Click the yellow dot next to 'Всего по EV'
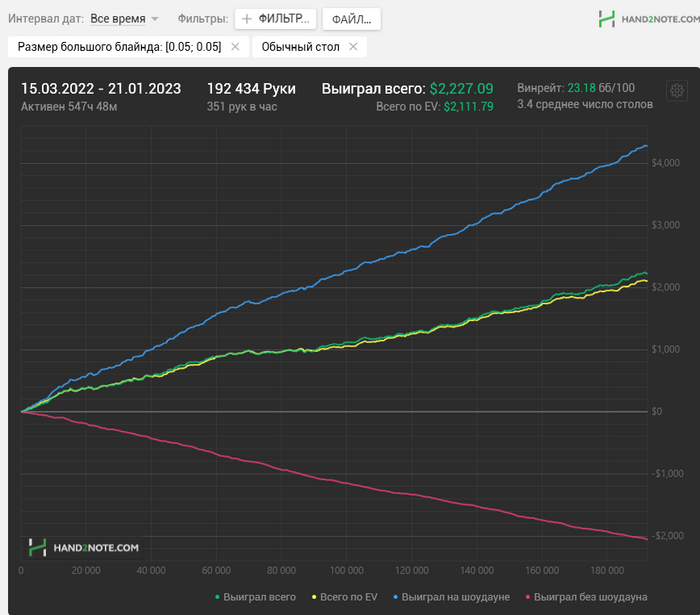Screen dimensions: 700x615 [314, 597]
